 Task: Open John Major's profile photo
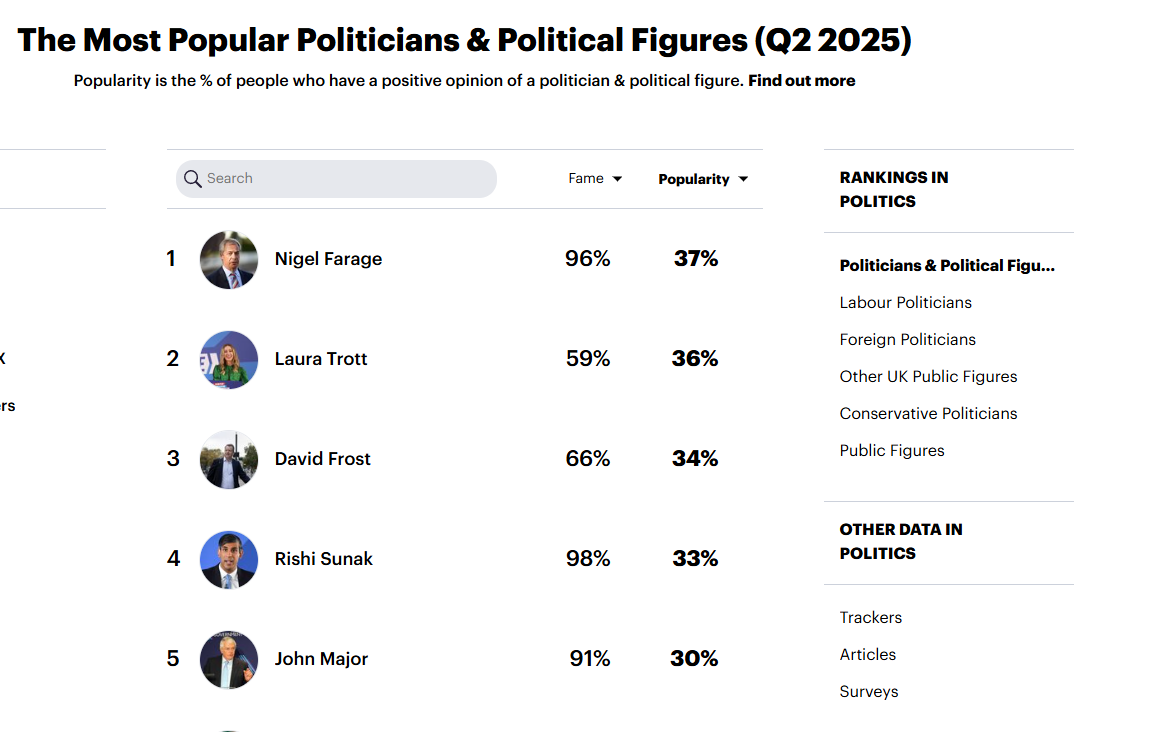(x=229, y=659)
